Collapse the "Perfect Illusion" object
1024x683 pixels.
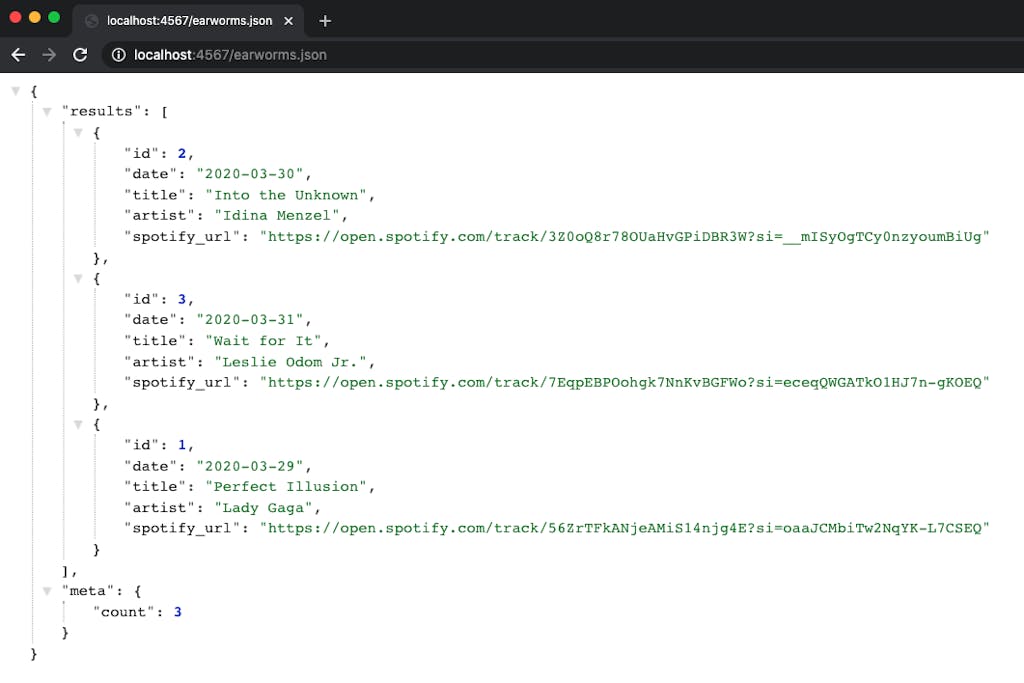pos(78,424)
